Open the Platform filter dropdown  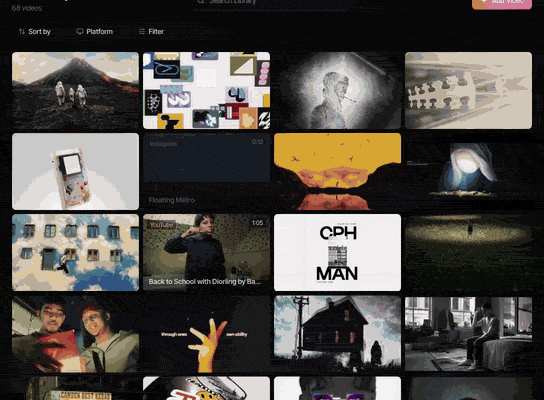pyautogui.click(x=94, y=32)
